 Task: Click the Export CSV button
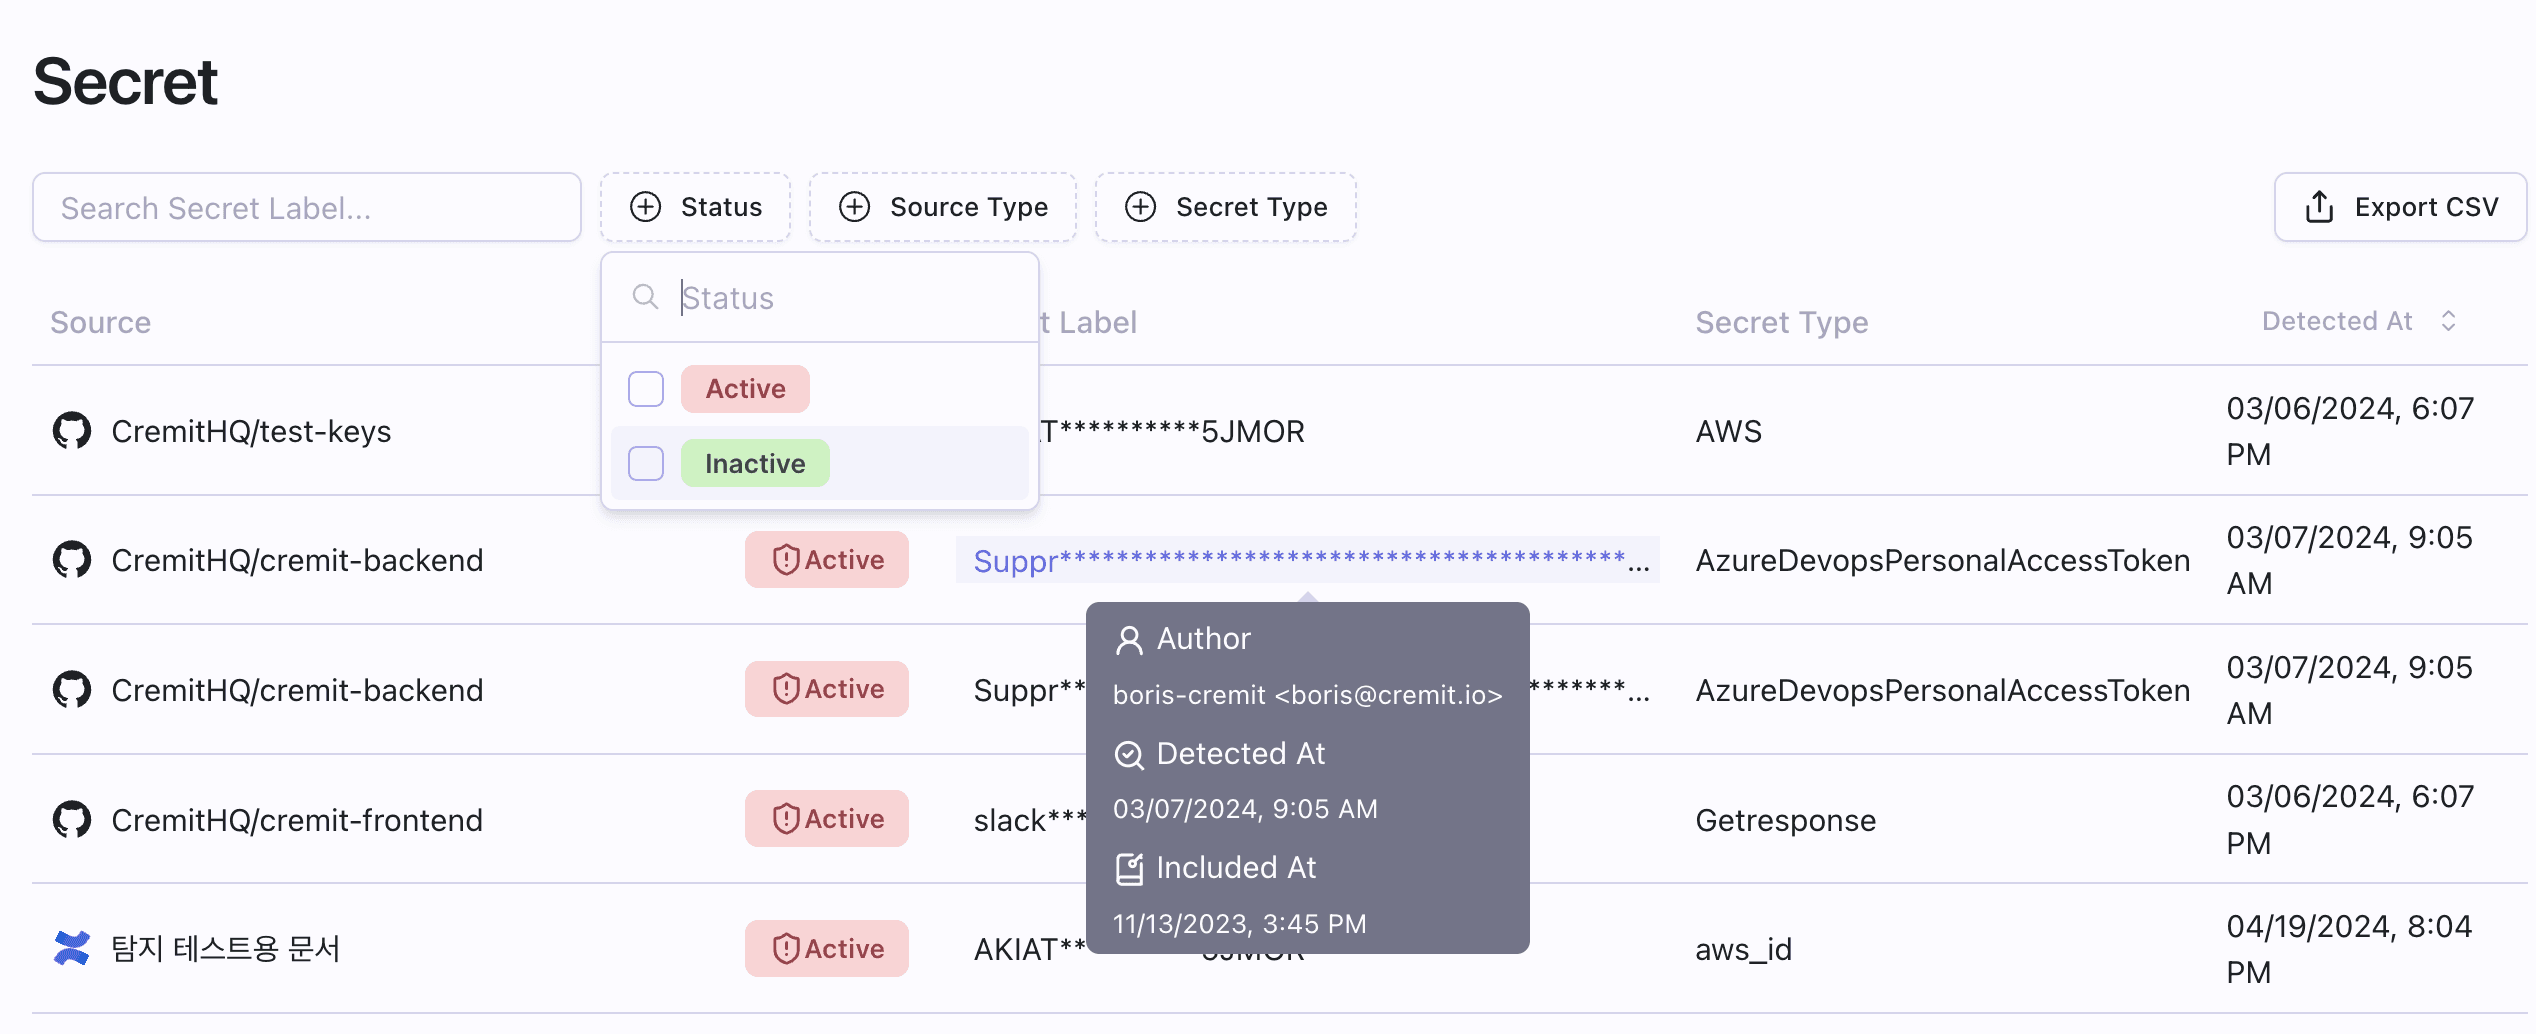coord(2400,207)
